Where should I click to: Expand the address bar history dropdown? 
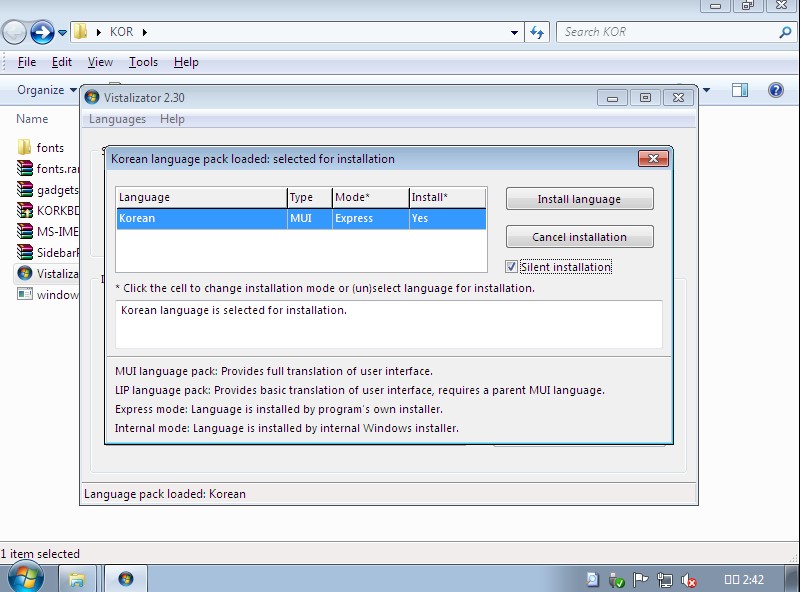tap(514, 33)
